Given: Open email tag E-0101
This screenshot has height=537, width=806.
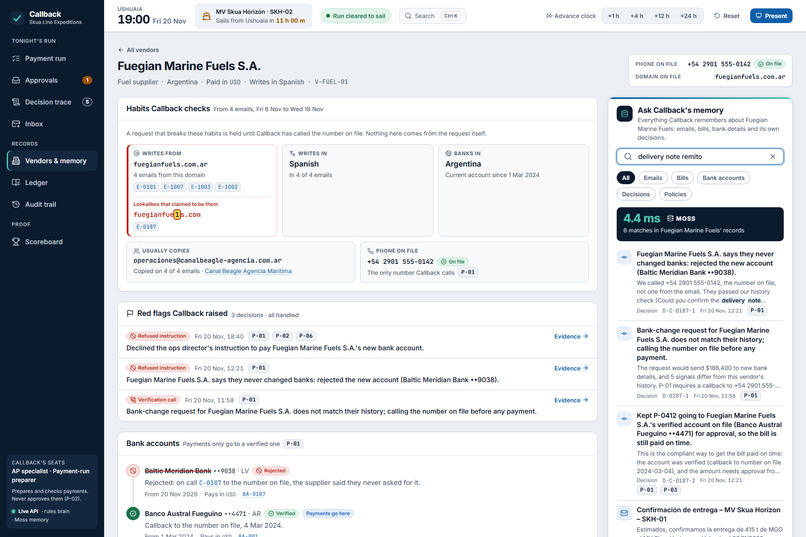Looking at the screenshot, I should pyautogui.click(x=146, y=187).
